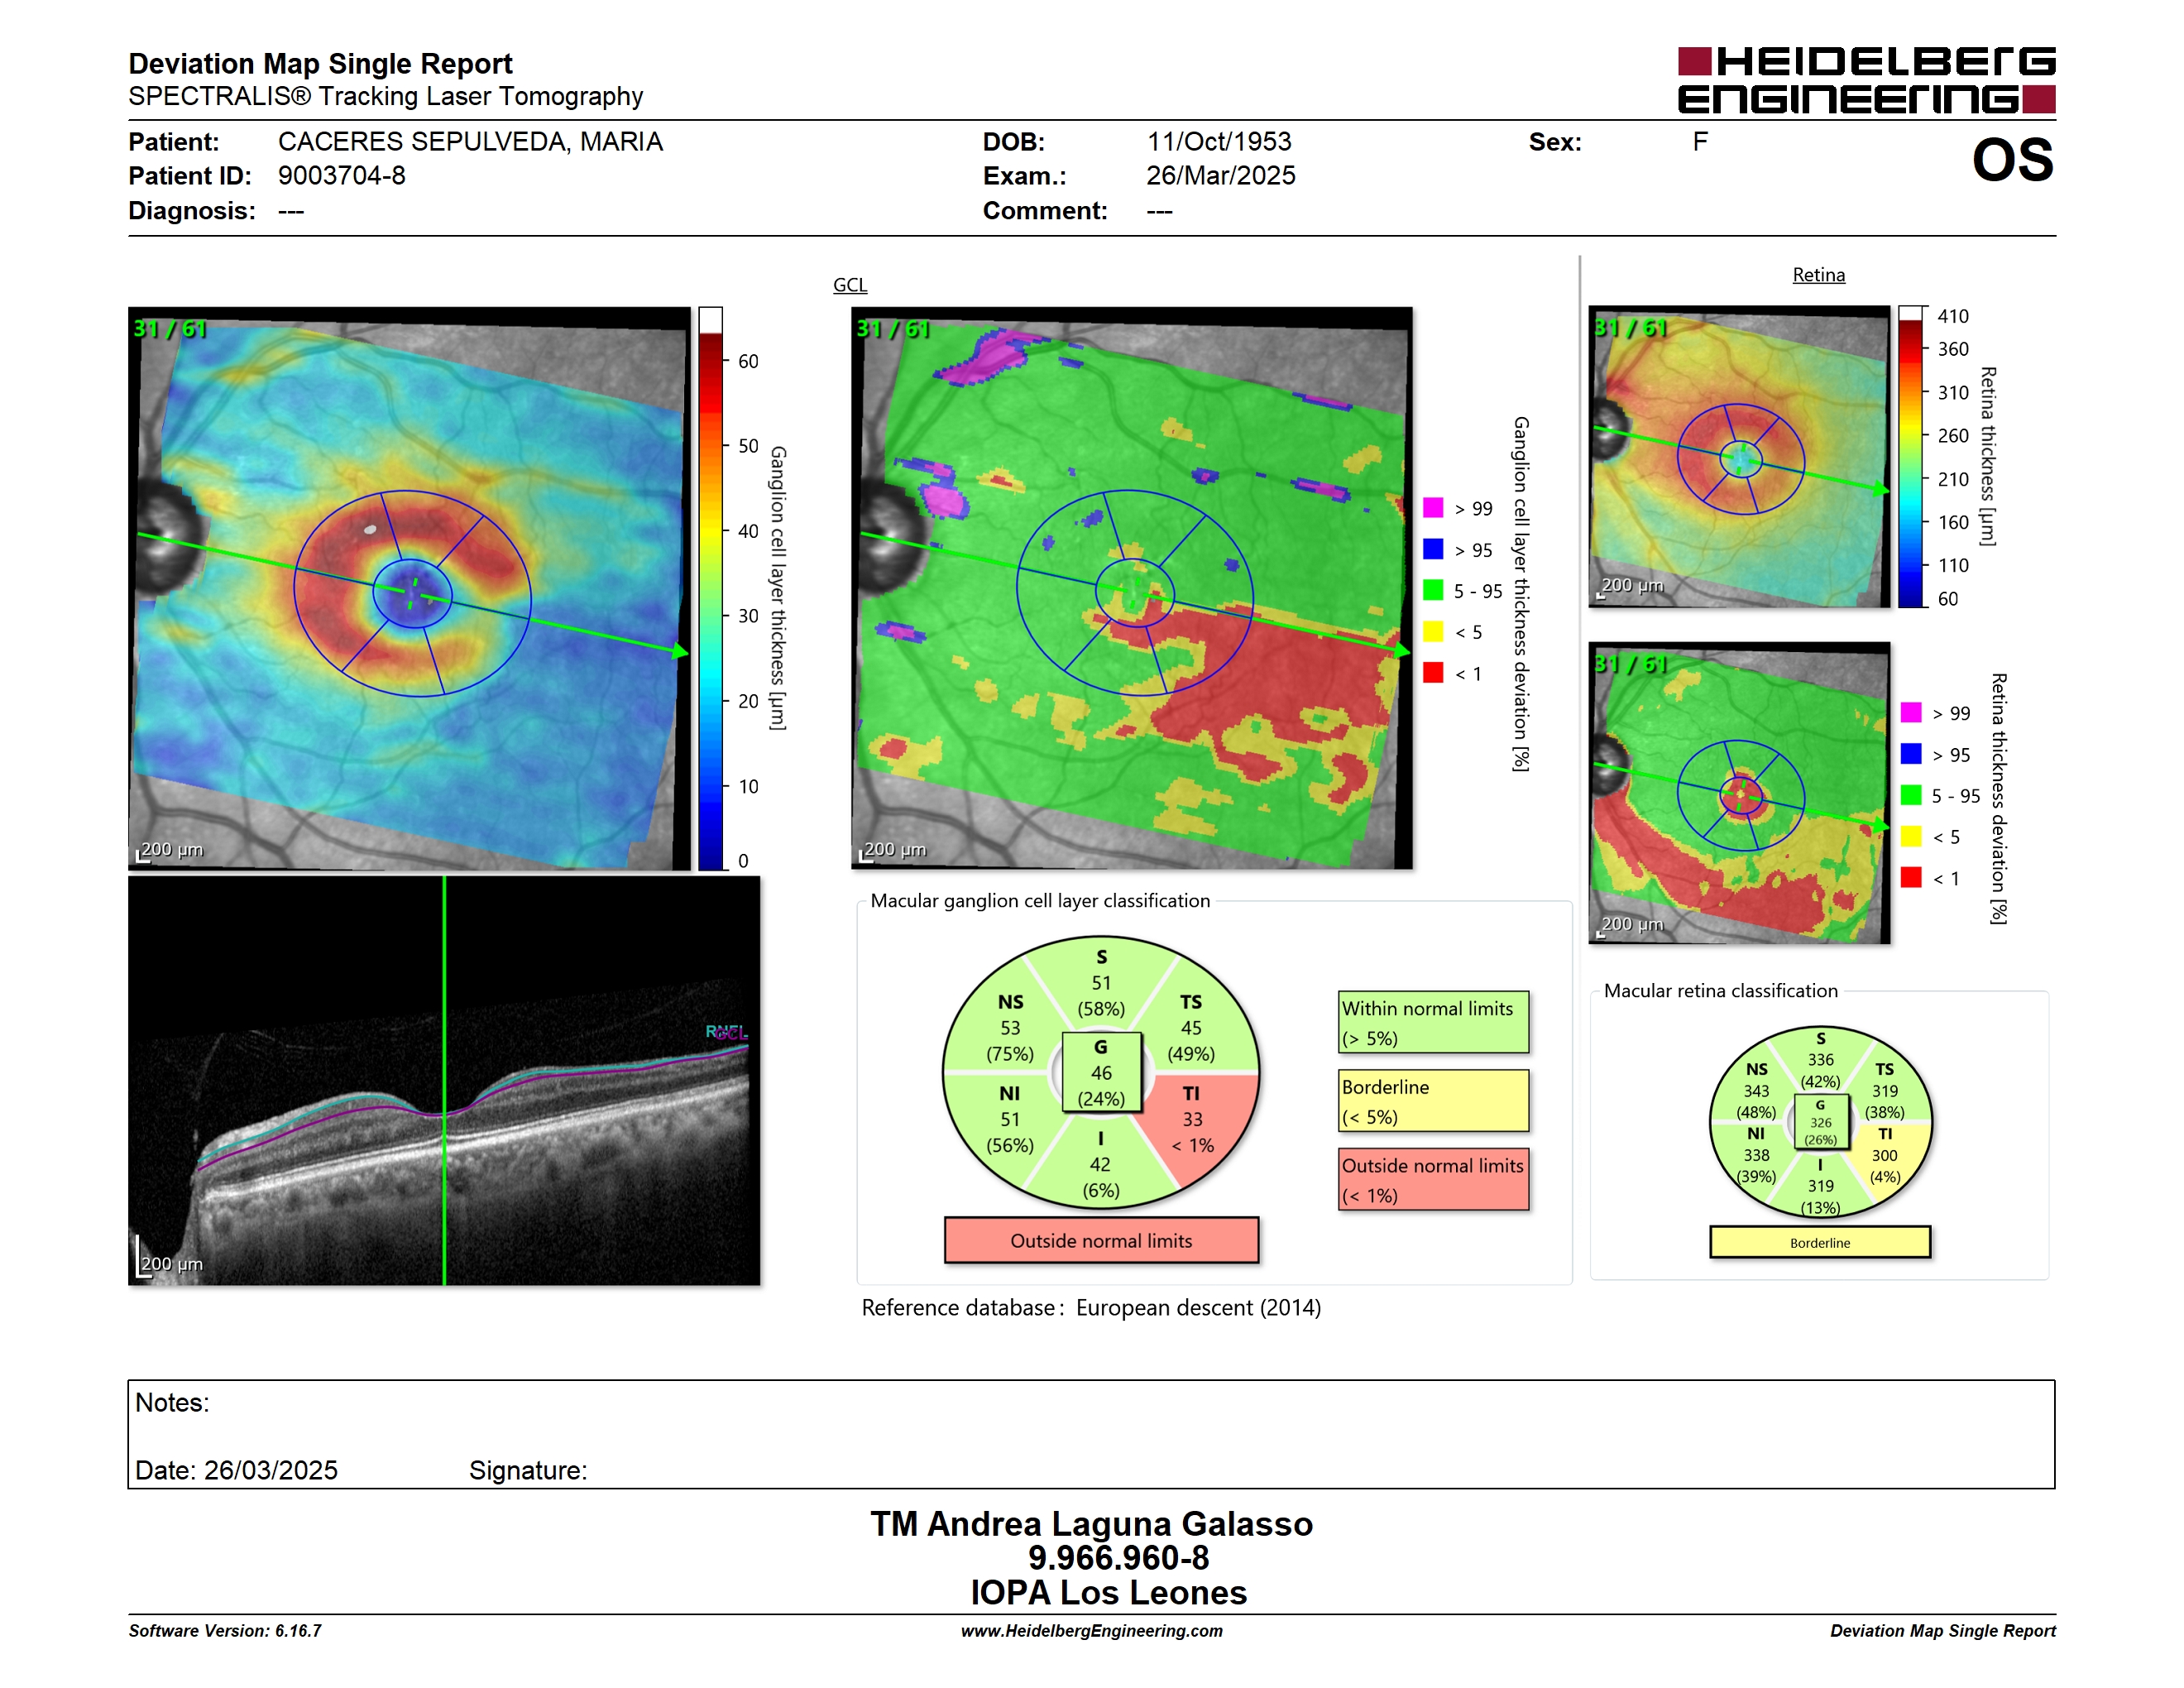Screen dimensions: 2184x1688
Task: Click the NS sector value 343 in retina chart
Action: 1756,1091
